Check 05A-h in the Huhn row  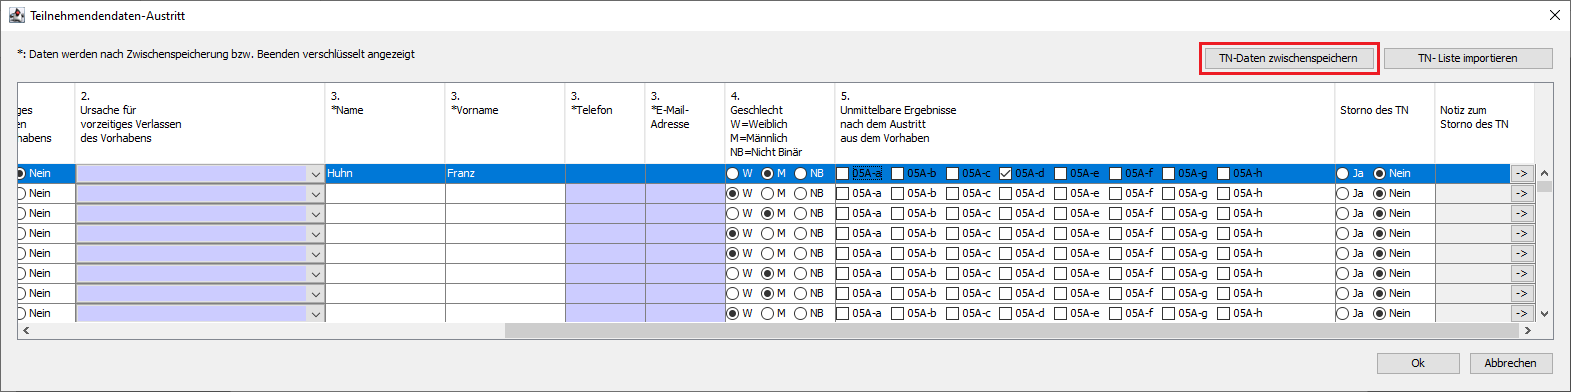1223,174
